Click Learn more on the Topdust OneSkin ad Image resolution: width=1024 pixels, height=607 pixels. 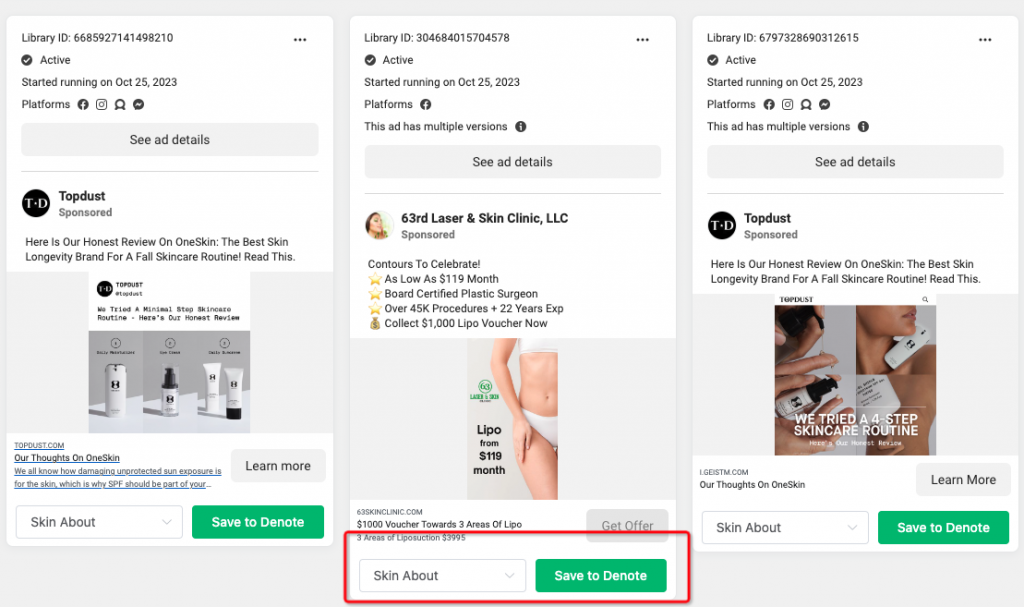coord(277,465)
